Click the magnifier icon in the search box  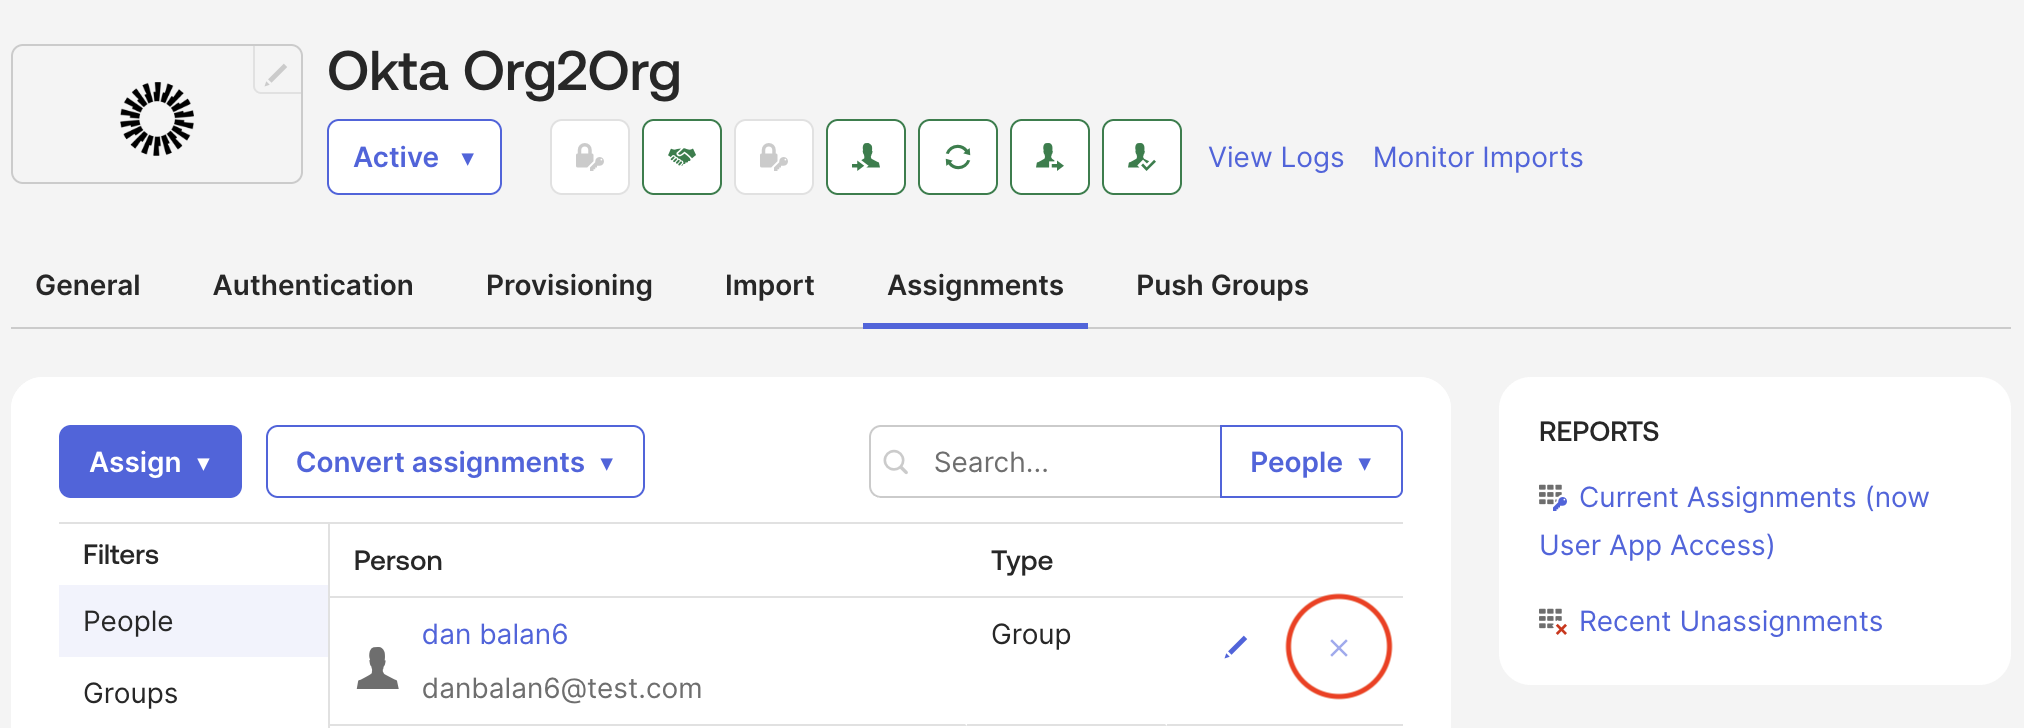pyautogui.click(x=896, y=462)
